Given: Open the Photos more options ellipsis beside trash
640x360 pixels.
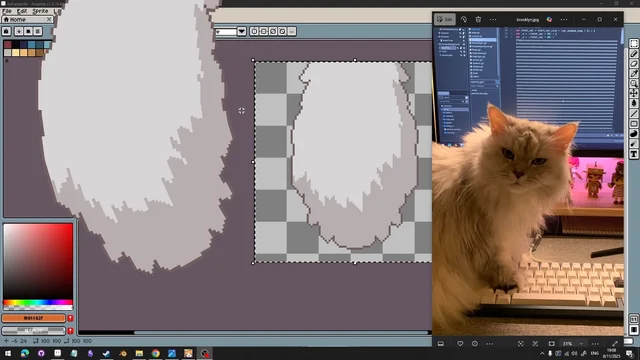Looking at the screenshot, I should [x=493, y=19].
